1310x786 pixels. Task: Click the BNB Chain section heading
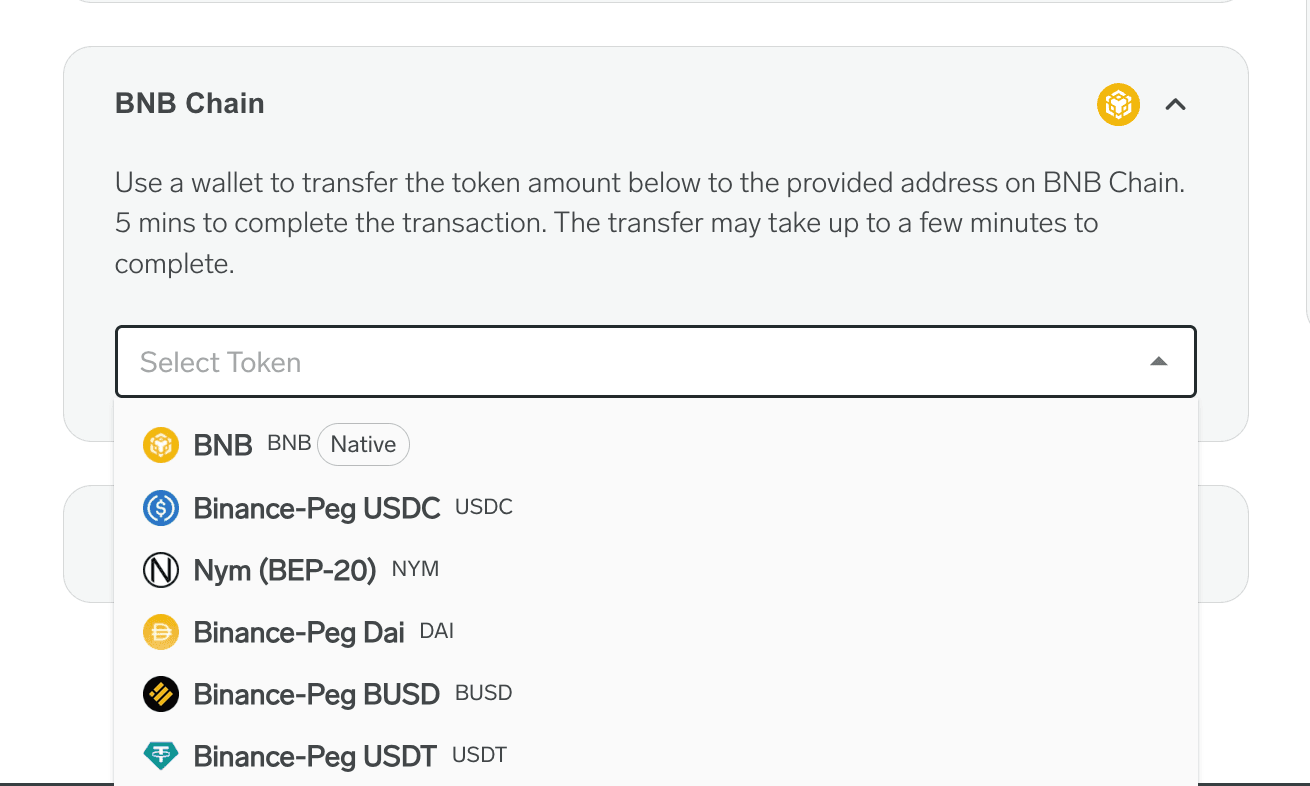point(190,104)
